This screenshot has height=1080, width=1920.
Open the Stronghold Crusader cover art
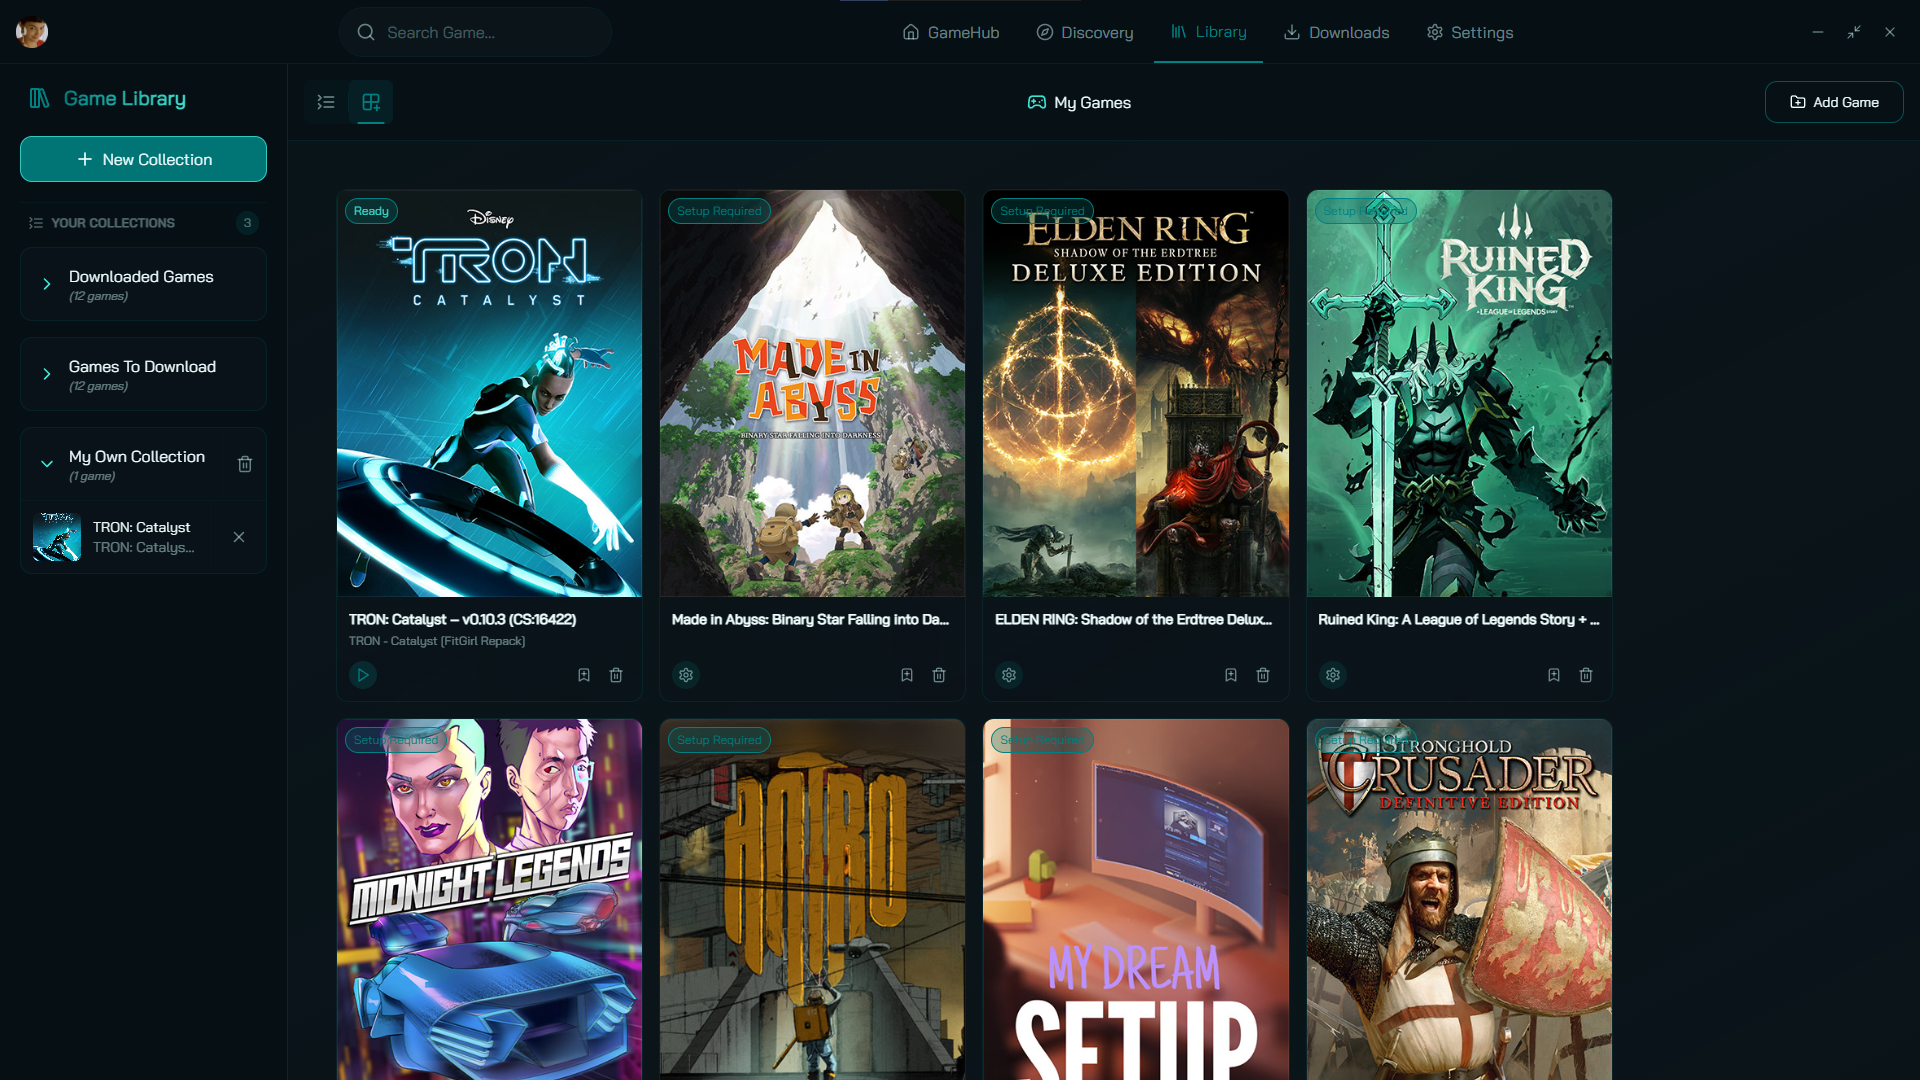click(1459, 899)
